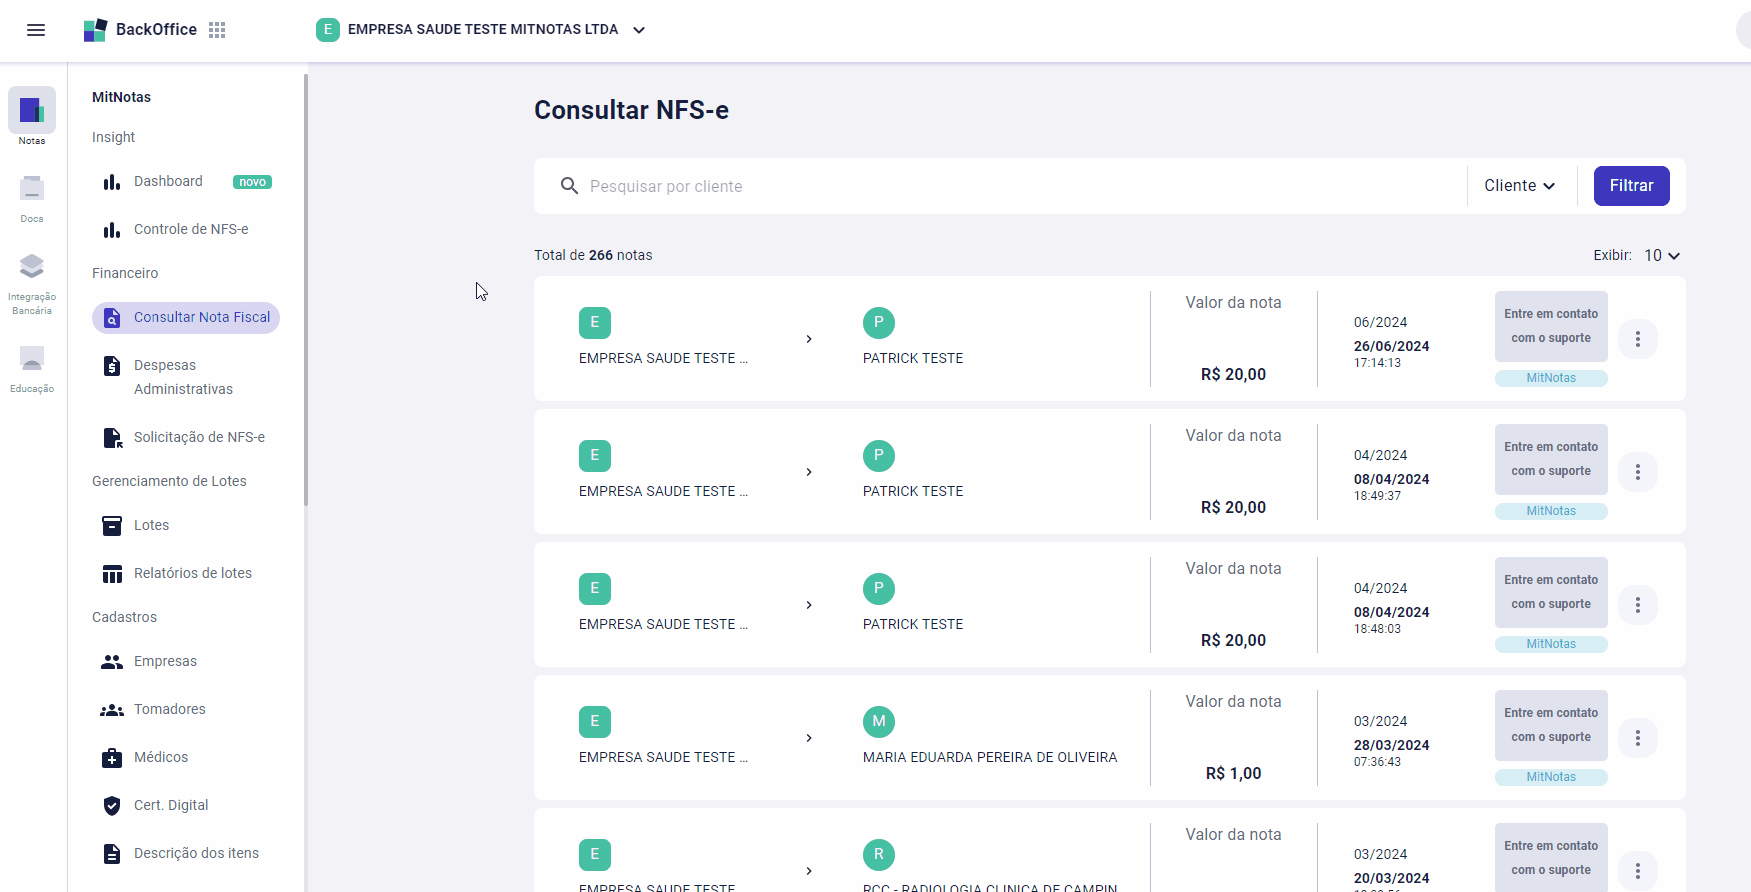The height and width of the screenshot is (892, 1751).
Task: Click the Empresas people icon
Action: click(x=112, y=662)
